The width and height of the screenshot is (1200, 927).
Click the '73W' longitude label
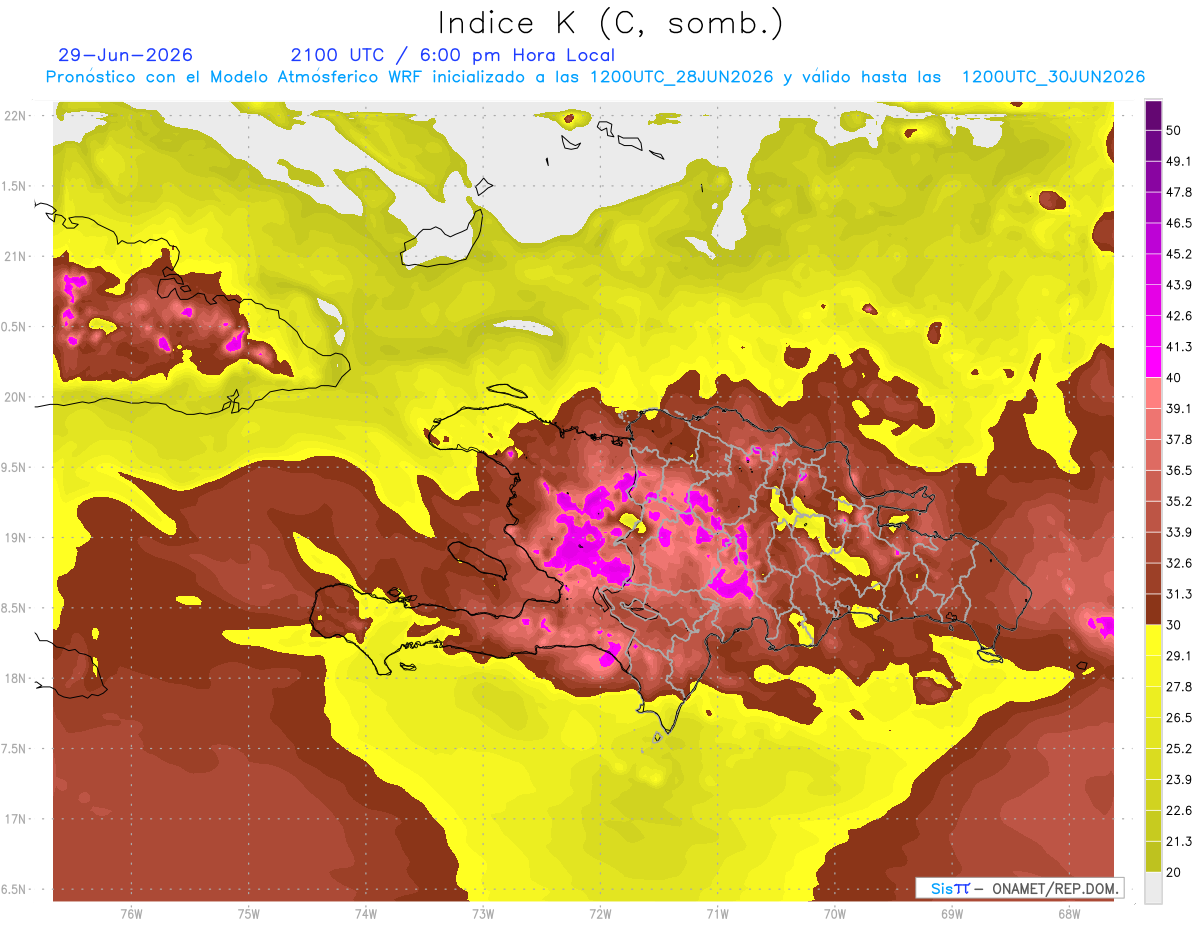coord(483,913)
